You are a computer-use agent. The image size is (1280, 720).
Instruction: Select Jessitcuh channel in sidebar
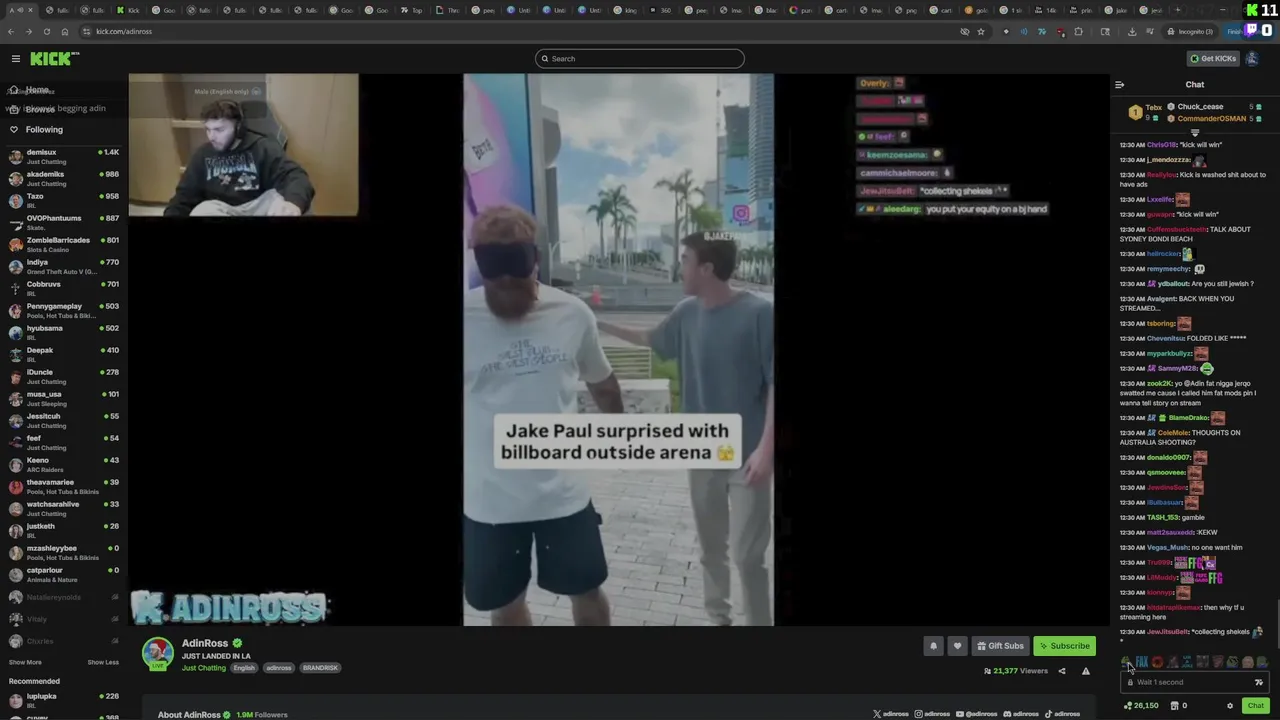62,421
